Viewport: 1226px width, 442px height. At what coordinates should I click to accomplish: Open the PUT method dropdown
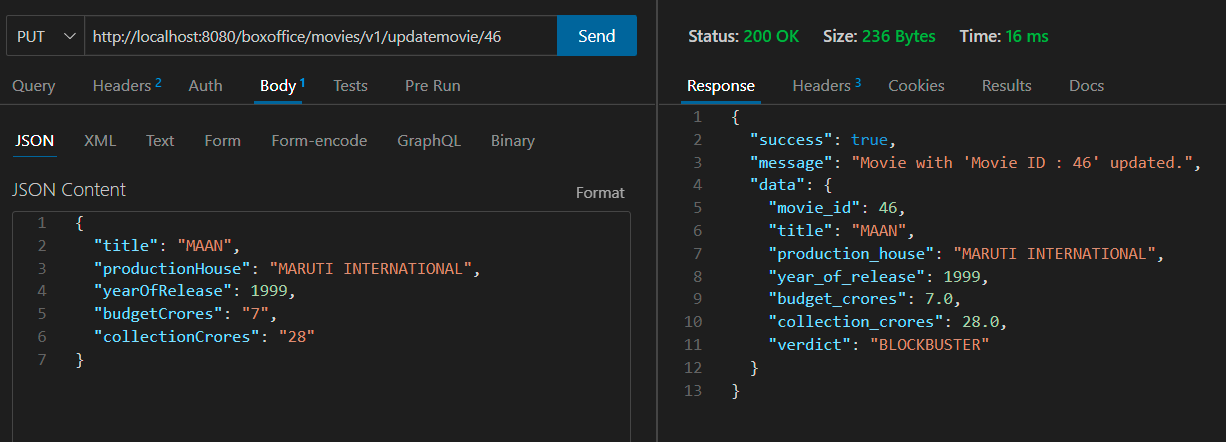[45, 36]
